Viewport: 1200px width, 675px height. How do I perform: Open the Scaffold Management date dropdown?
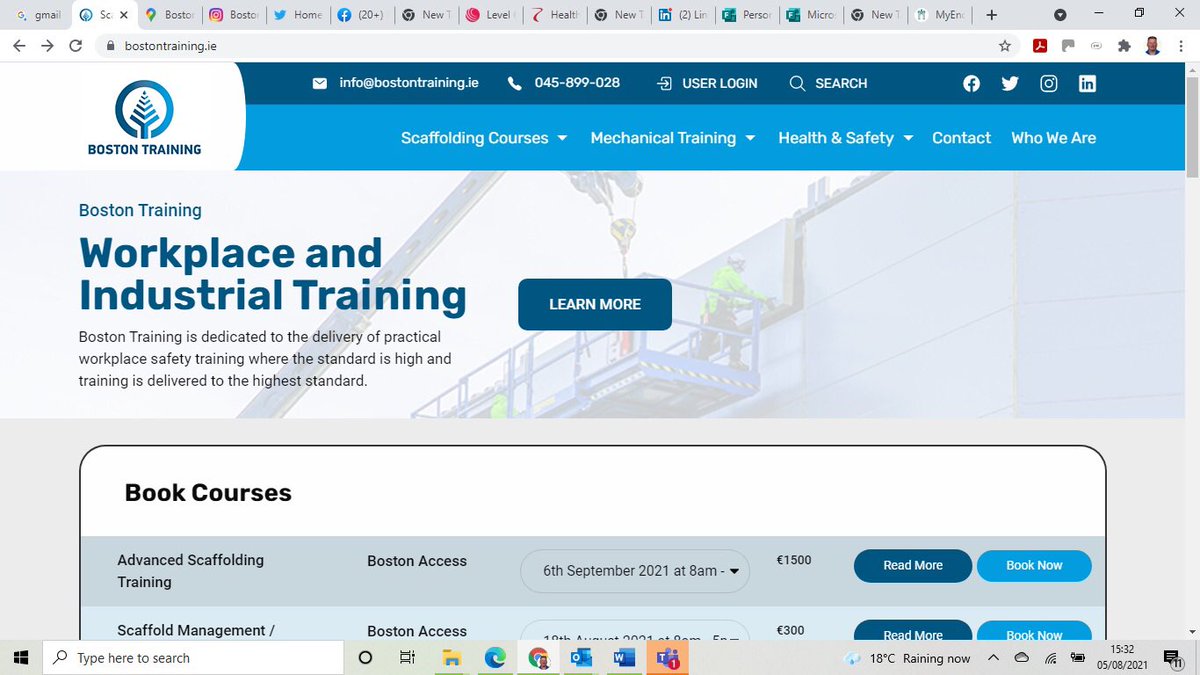(635, 632)
